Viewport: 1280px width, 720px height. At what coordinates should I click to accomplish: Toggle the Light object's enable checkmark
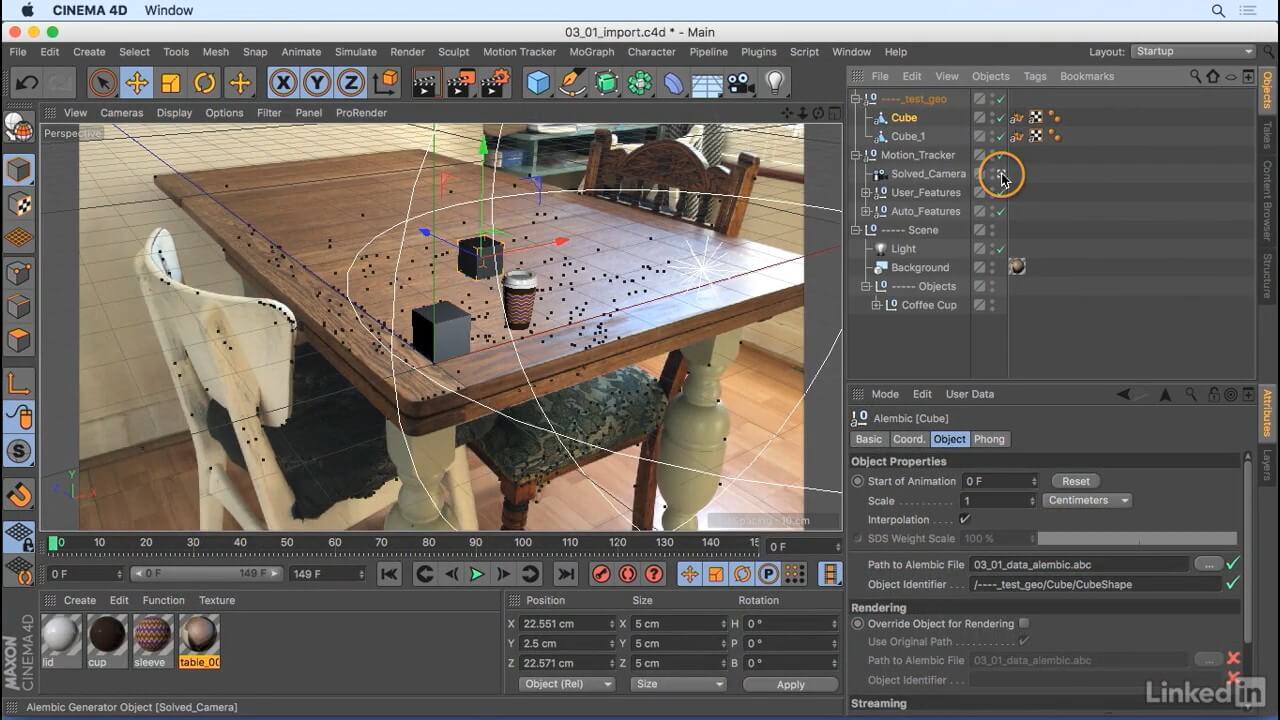[x=1000, y=249]
